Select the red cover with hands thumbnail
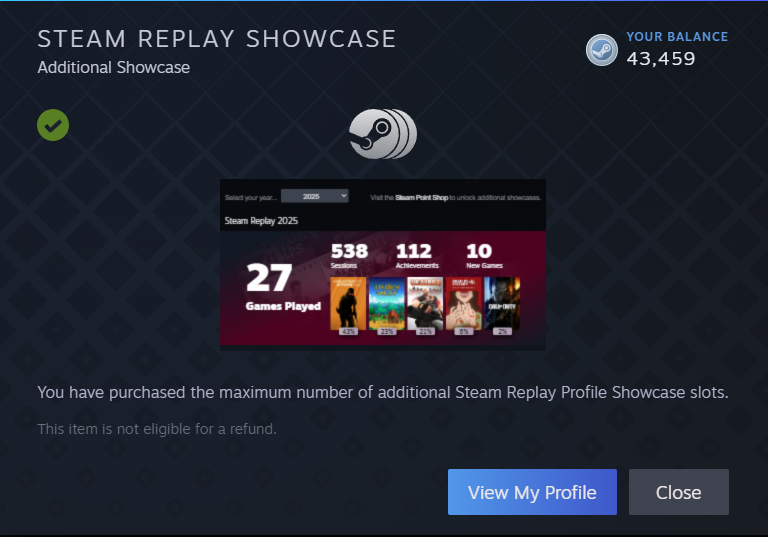Image resolution: width=768 pixels, height=537 pixels. 463,303
